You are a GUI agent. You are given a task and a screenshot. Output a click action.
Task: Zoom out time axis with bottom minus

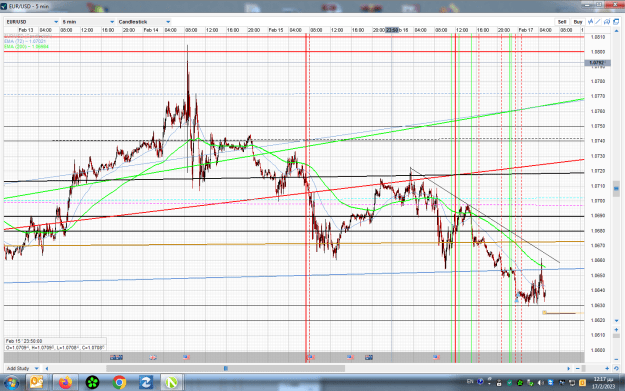578,369
